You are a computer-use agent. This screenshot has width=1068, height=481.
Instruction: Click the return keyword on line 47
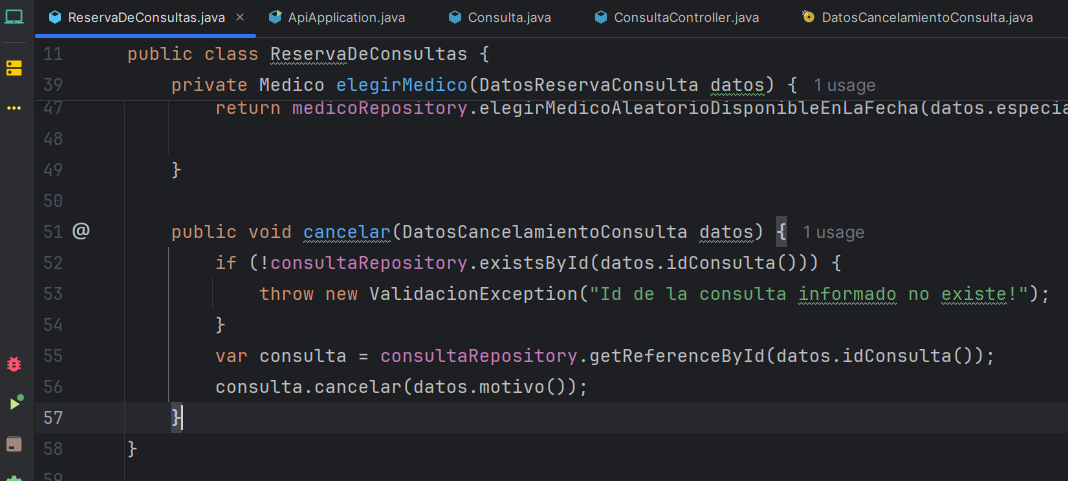249,108
